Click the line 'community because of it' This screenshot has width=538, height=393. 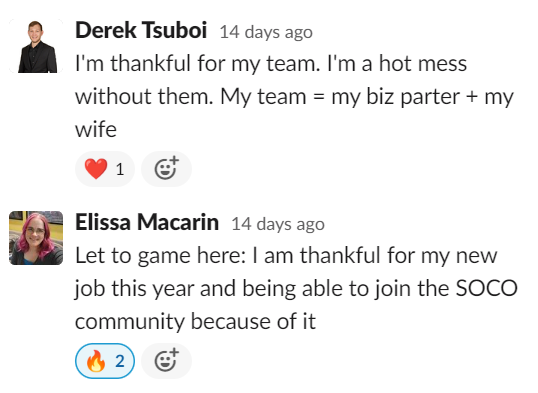[x=195, y=321]
